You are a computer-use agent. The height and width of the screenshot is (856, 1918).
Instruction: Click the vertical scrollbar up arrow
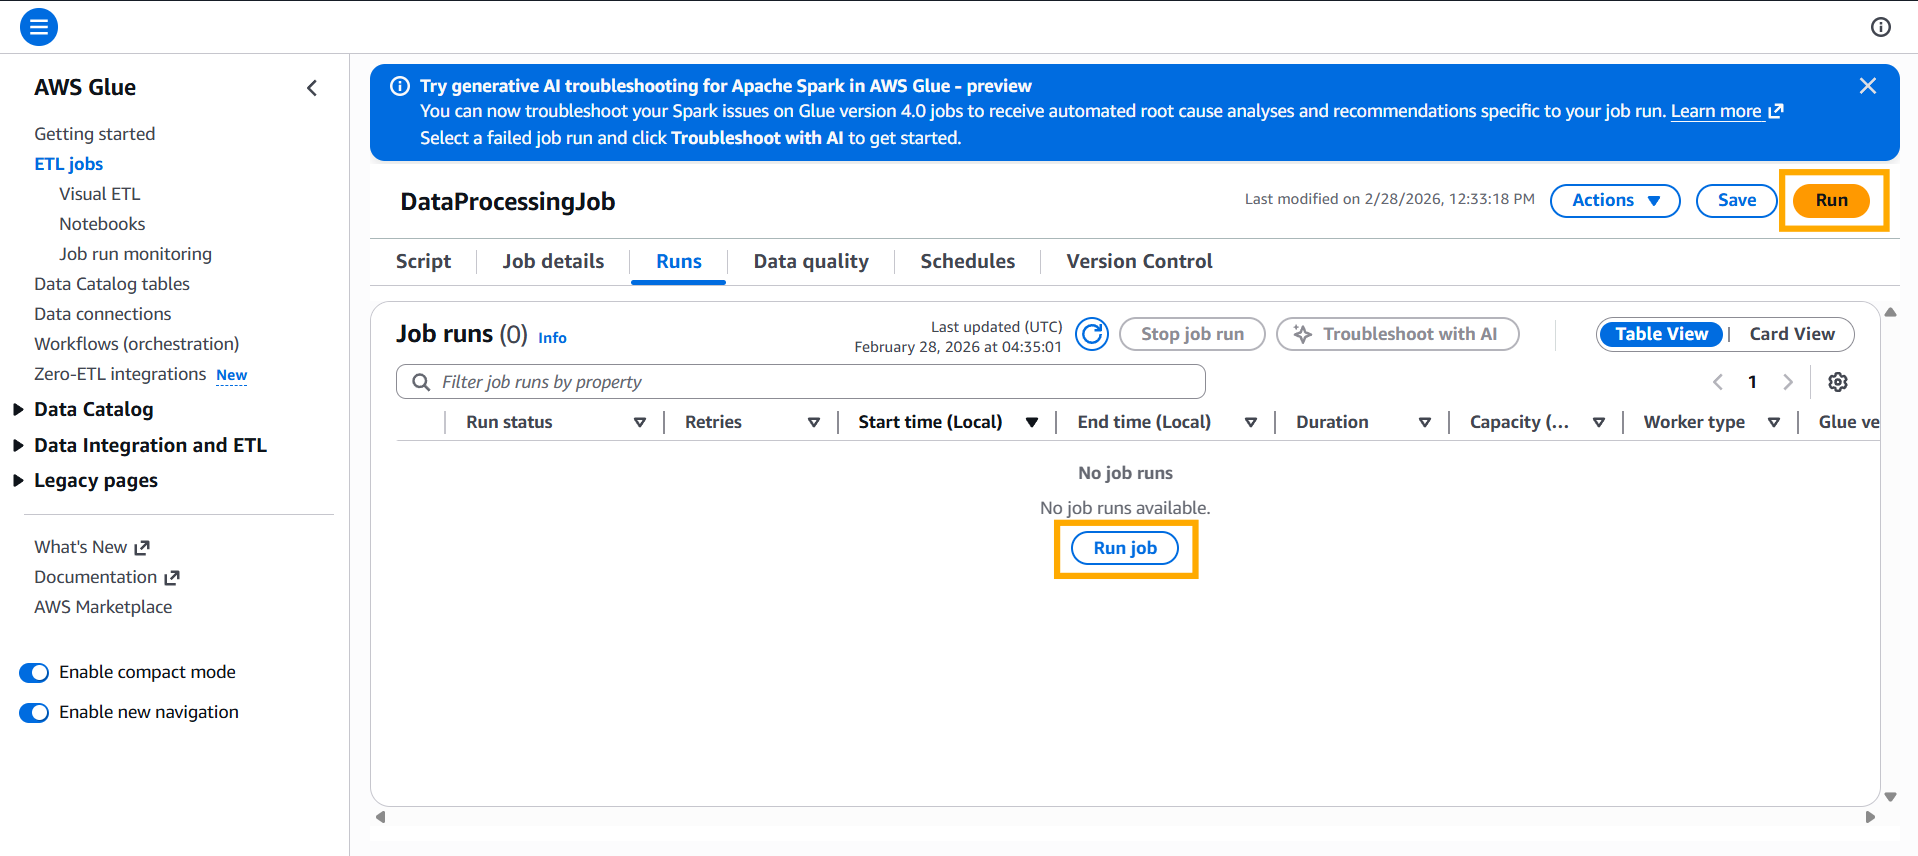(1890, 312)
